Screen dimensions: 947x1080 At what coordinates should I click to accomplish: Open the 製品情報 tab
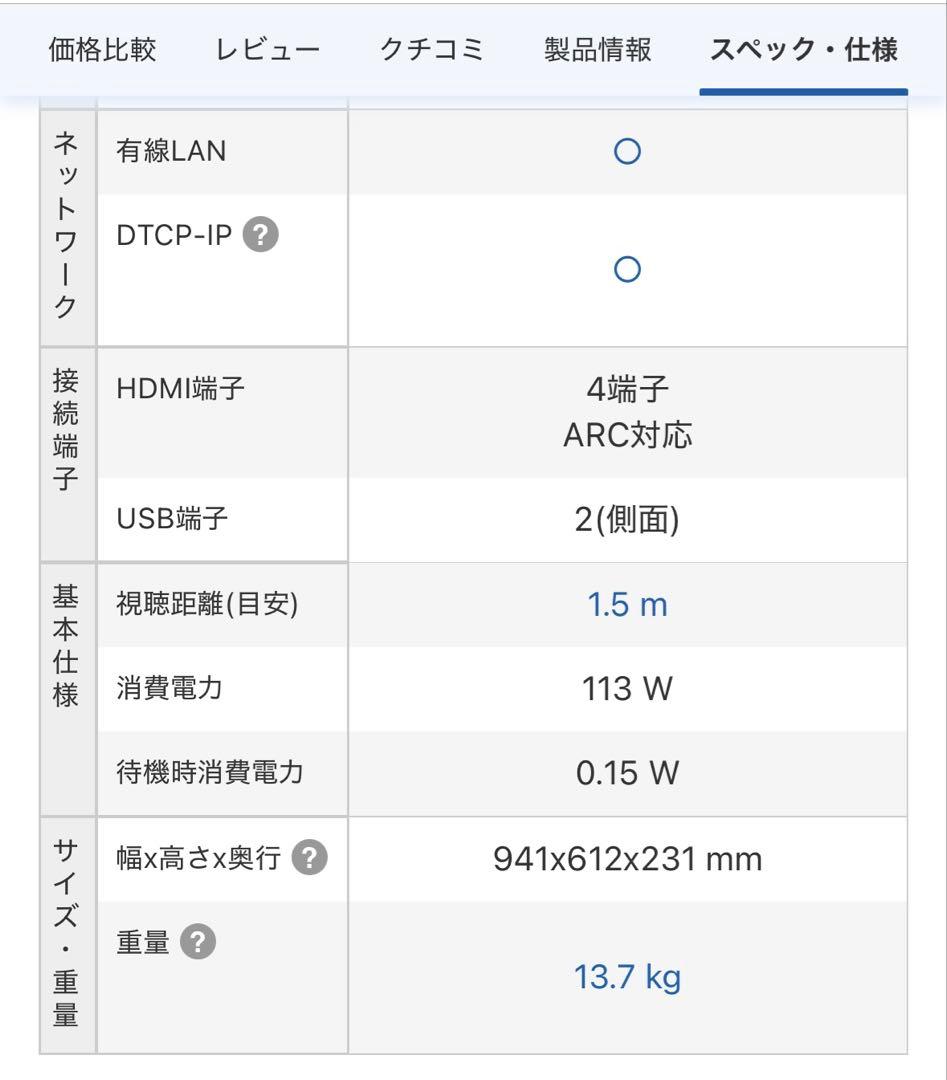tap(595, 49)
